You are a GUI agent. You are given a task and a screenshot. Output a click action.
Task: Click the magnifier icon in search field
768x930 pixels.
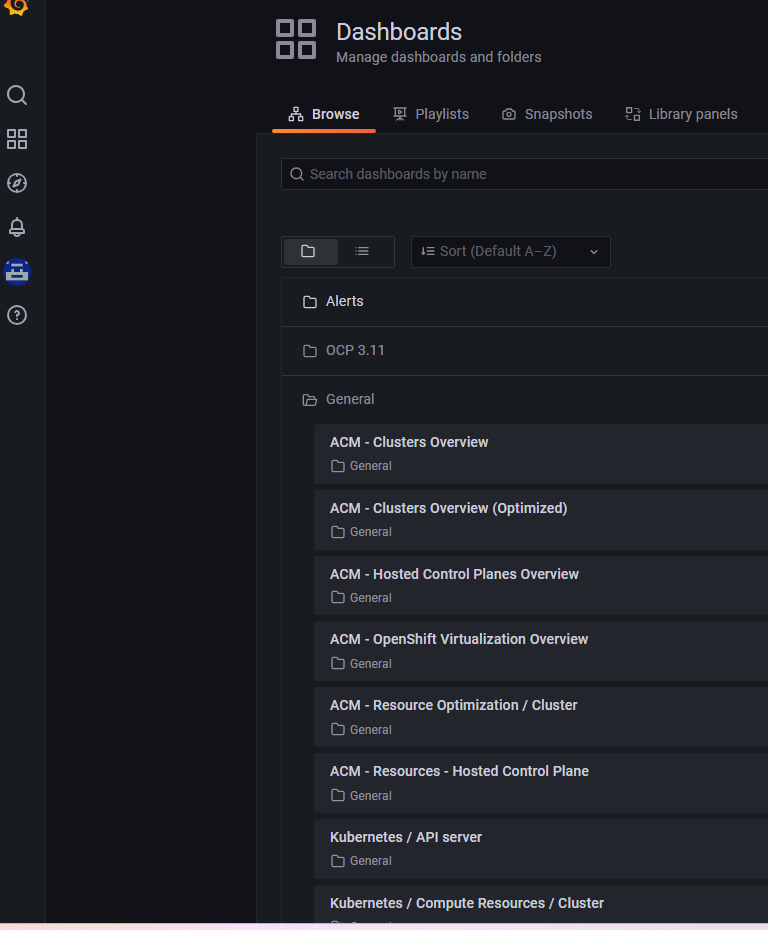[x=297, y=174]
